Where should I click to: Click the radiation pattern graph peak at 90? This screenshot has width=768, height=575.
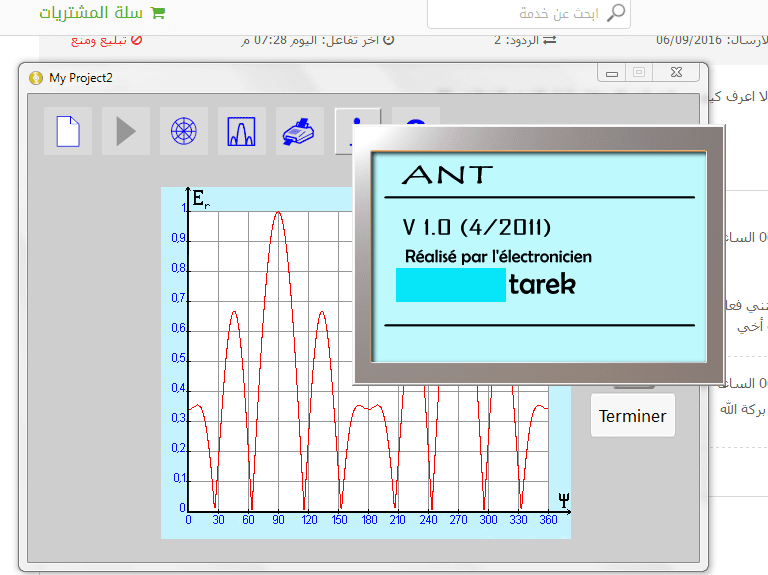coord(278,212)
